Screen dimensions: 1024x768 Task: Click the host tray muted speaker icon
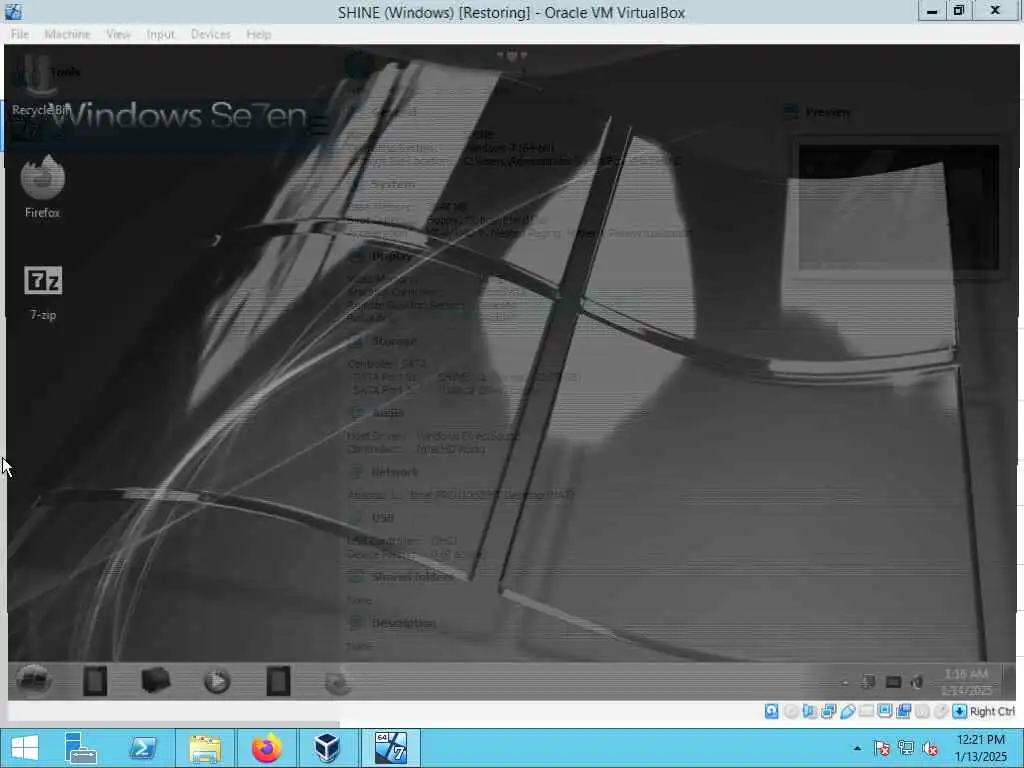(930, 748)
